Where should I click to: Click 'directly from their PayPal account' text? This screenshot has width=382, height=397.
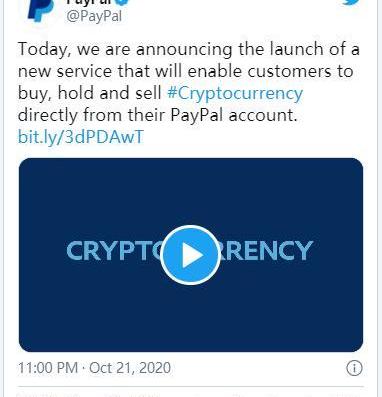157,115
